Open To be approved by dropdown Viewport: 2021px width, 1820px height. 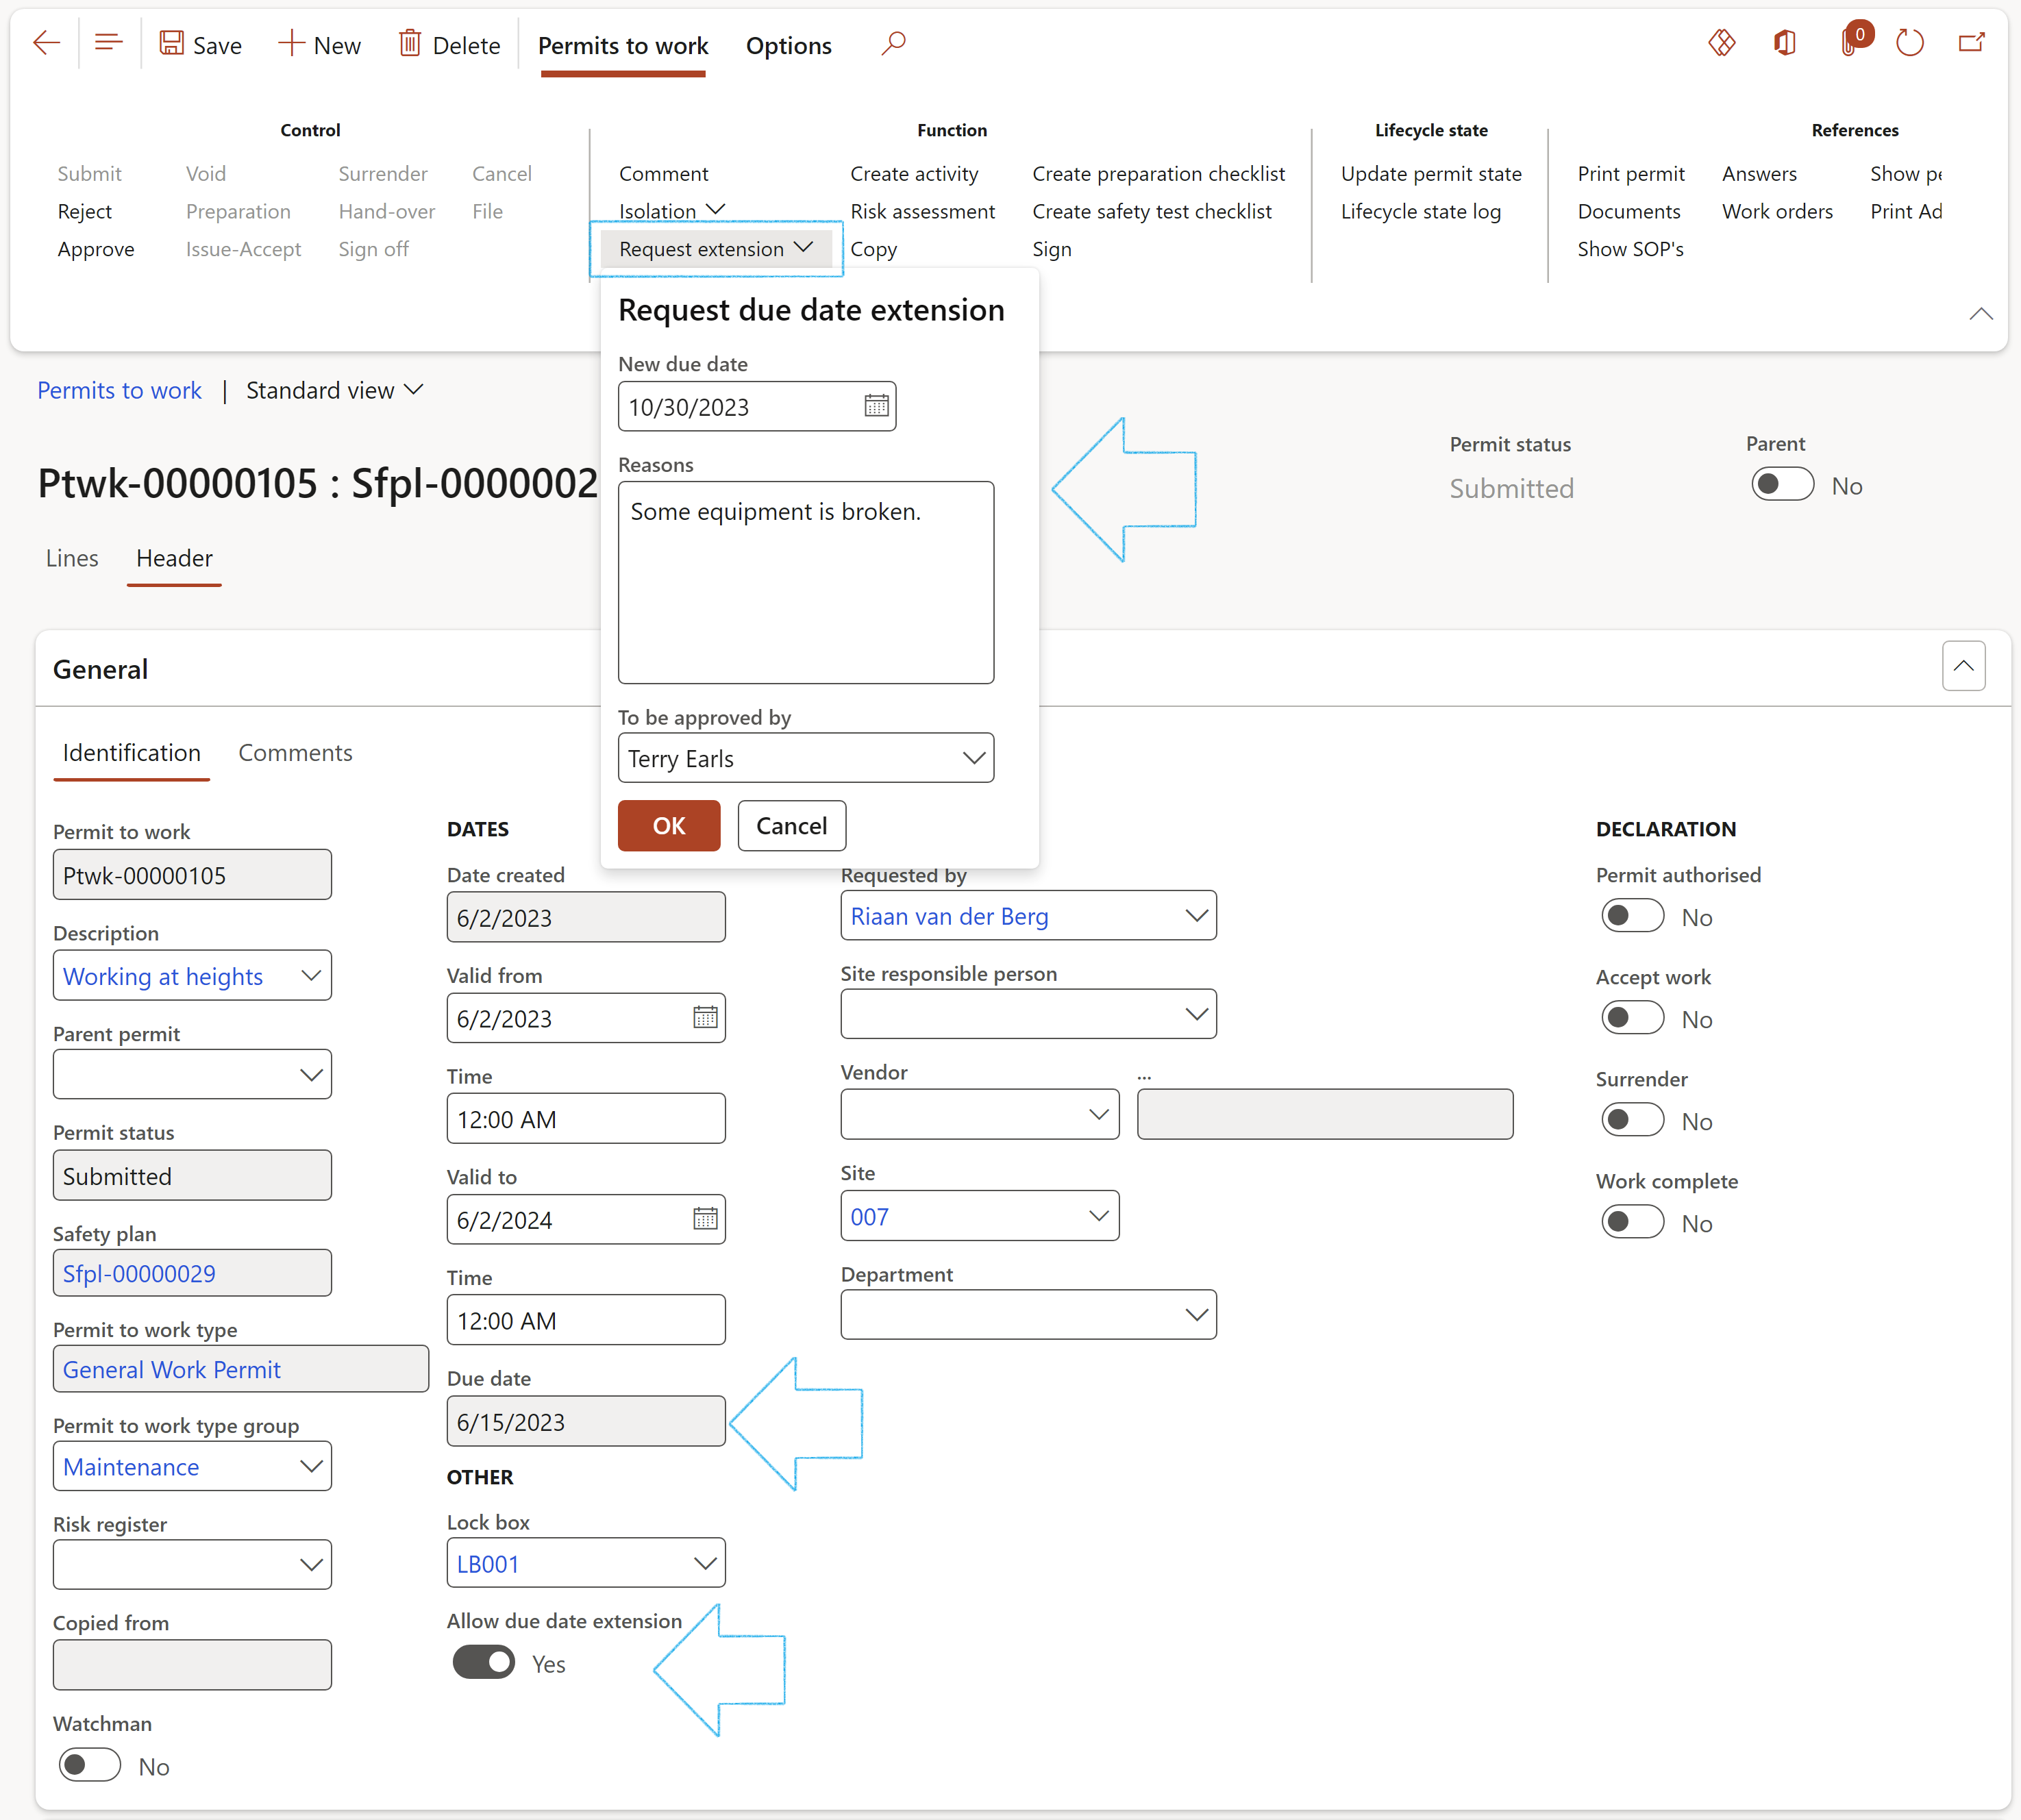coord(974,758)
